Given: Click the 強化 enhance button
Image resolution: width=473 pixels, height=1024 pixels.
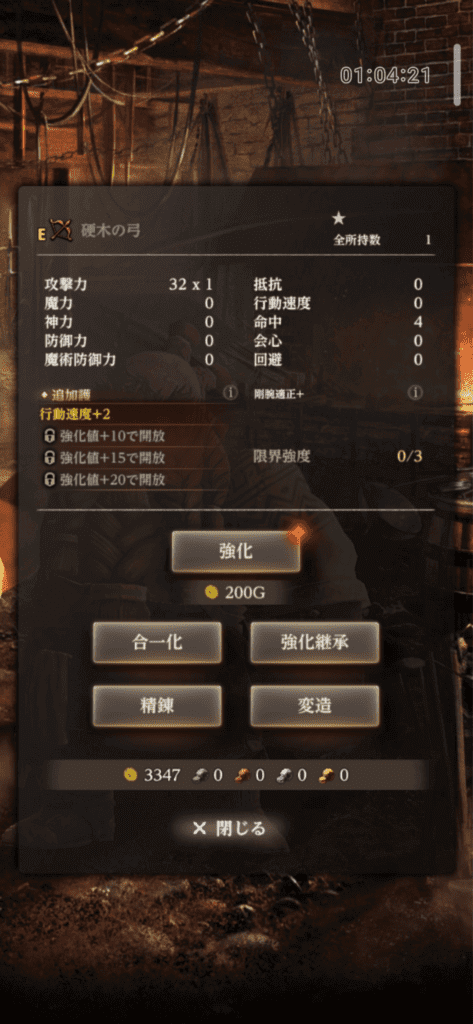Looking at the screenshot, I should coord(236,552).
